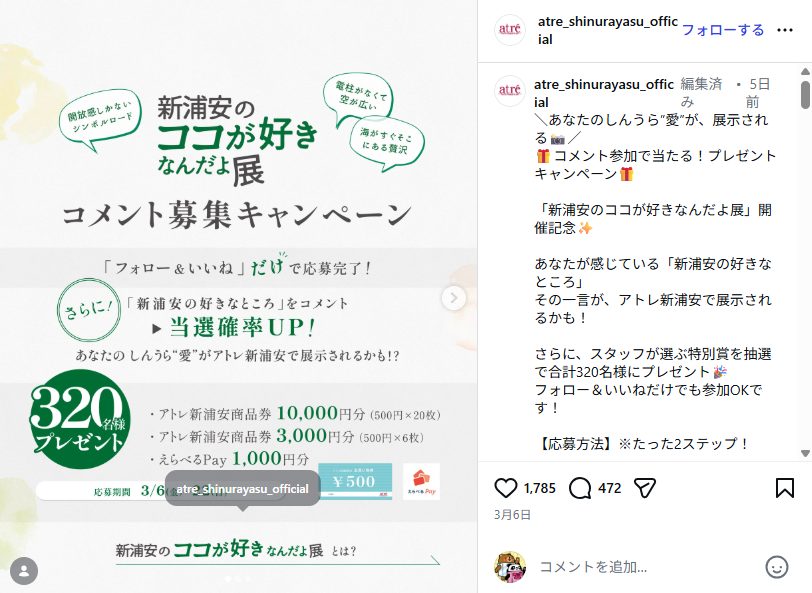
Task: Open comments via speech bubble icon
Action: click(x=579, y=488)
